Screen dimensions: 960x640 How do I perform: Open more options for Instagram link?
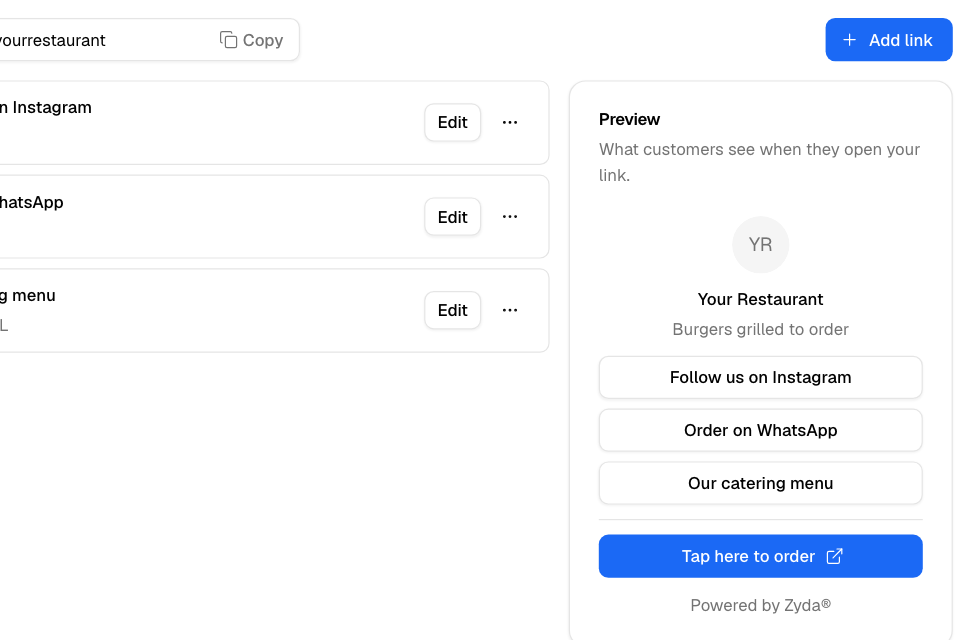point(510,122)
